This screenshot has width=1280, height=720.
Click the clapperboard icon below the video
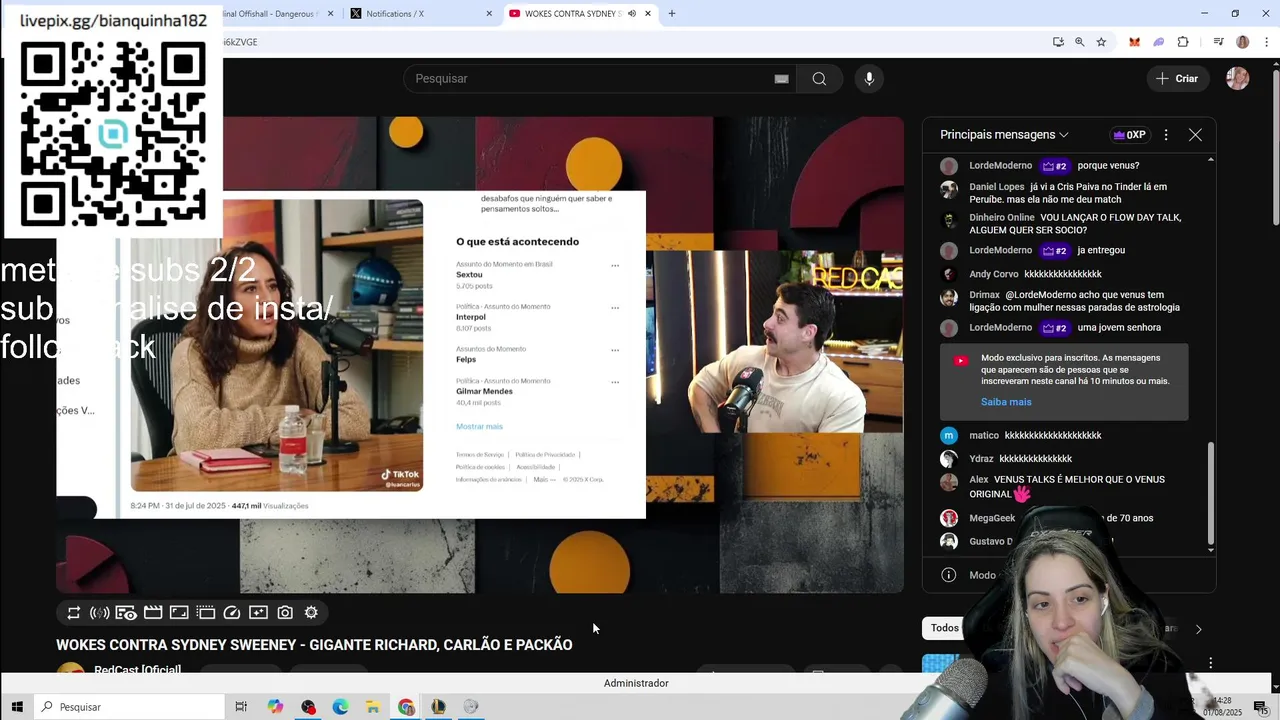[153, 613]
